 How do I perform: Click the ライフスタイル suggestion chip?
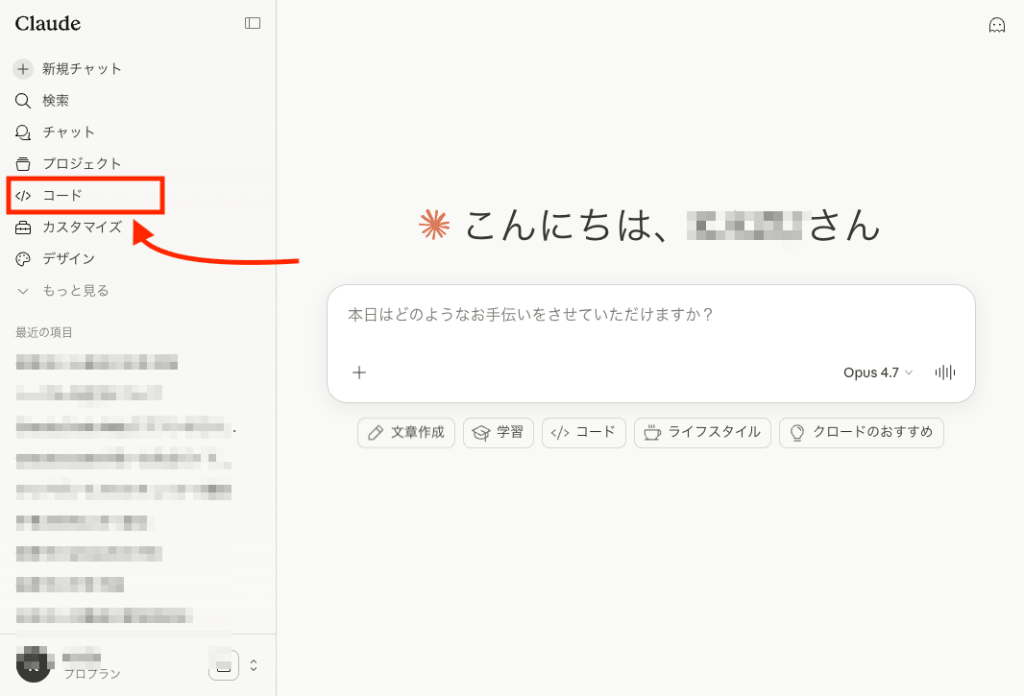tap(702, 432)
